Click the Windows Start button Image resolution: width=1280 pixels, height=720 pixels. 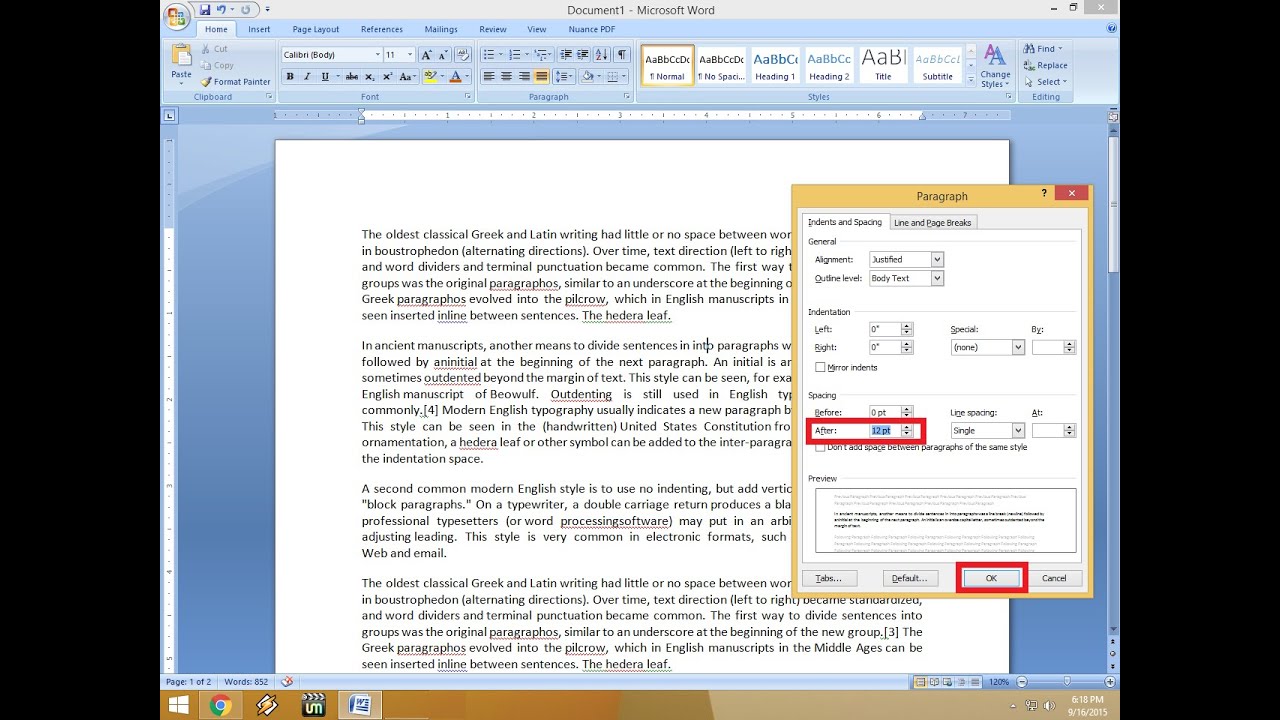(x=179, y=706)
